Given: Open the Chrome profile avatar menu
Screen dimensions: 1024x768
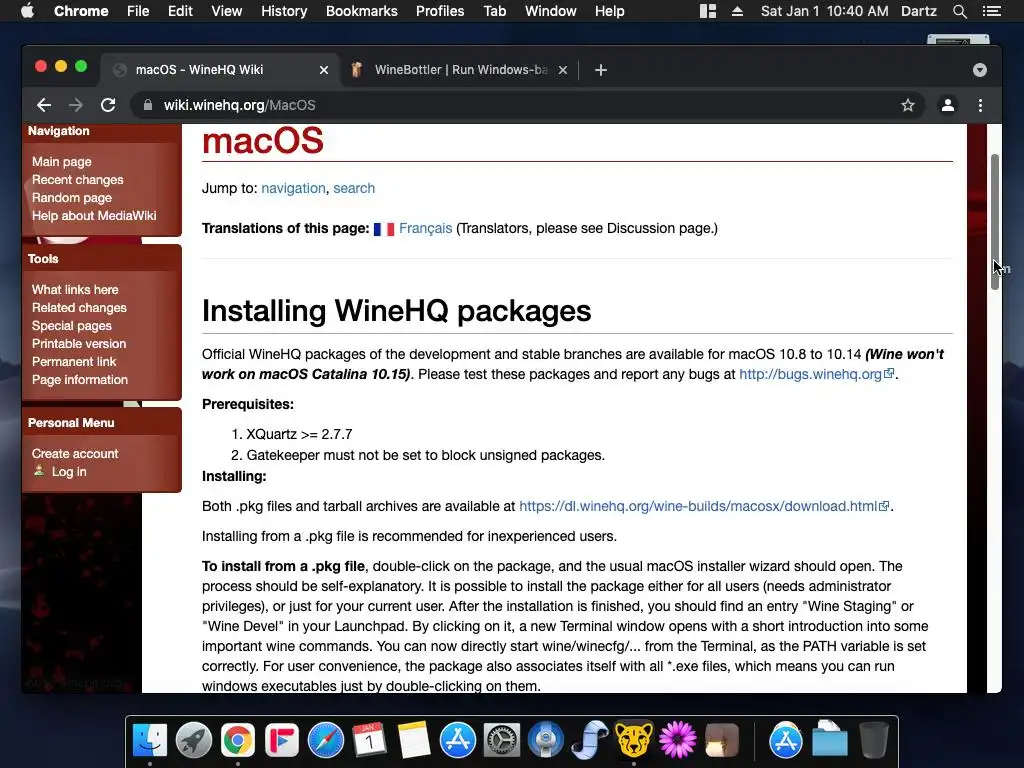Looking at the screenshot, I should pos(948,105).
